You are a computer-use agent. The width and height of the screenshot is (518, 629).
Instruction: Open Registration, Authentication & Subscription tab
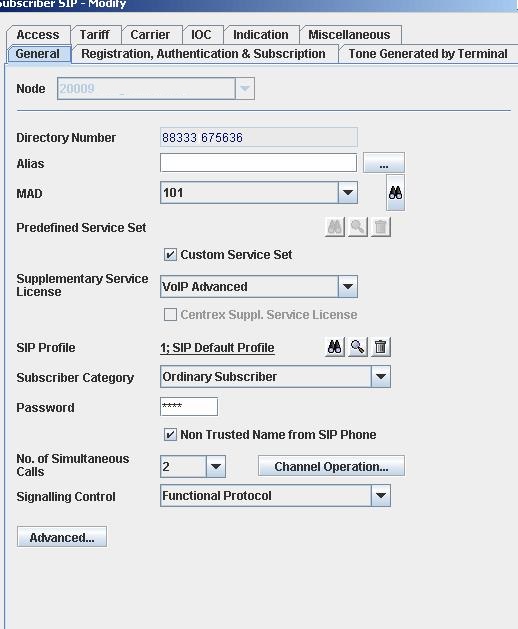[203, 54]
